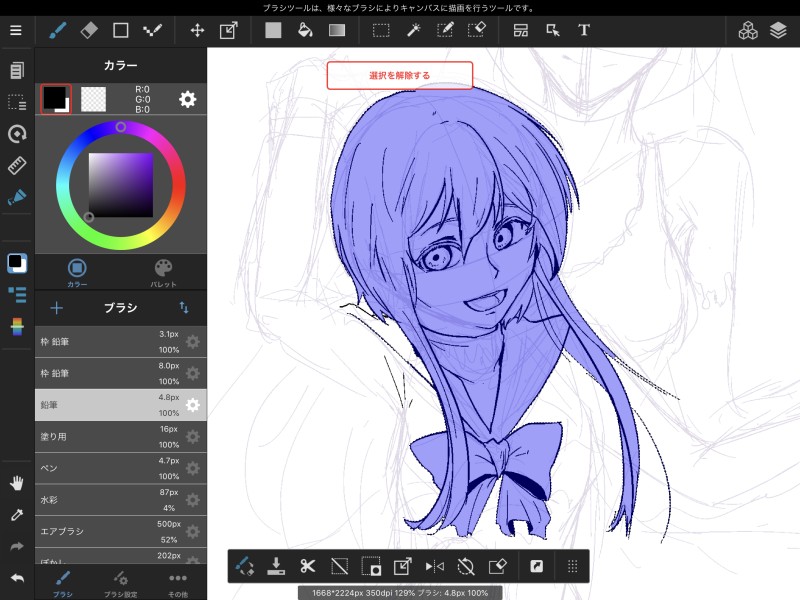This screenshot has width=800, height=600.
Task: Select the gray fill rectangle tool
Action: (273, 30)
